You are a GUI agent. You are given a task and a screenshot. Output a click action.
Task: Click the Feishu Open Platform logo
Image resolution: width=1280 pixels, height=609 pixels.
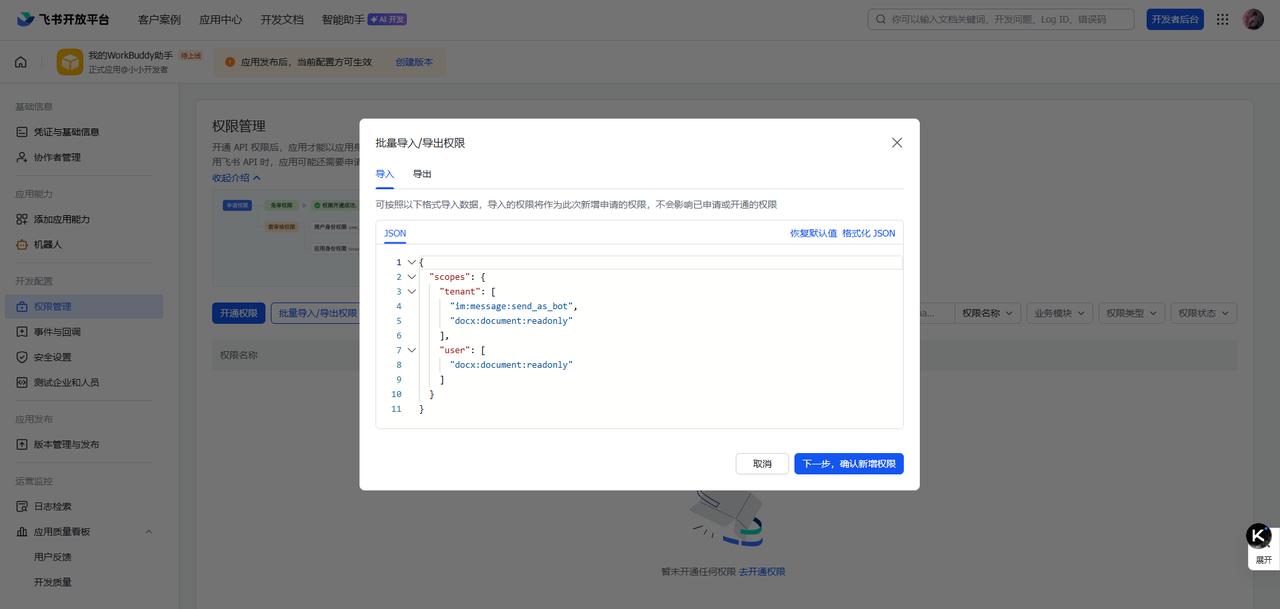pos(63,19)
